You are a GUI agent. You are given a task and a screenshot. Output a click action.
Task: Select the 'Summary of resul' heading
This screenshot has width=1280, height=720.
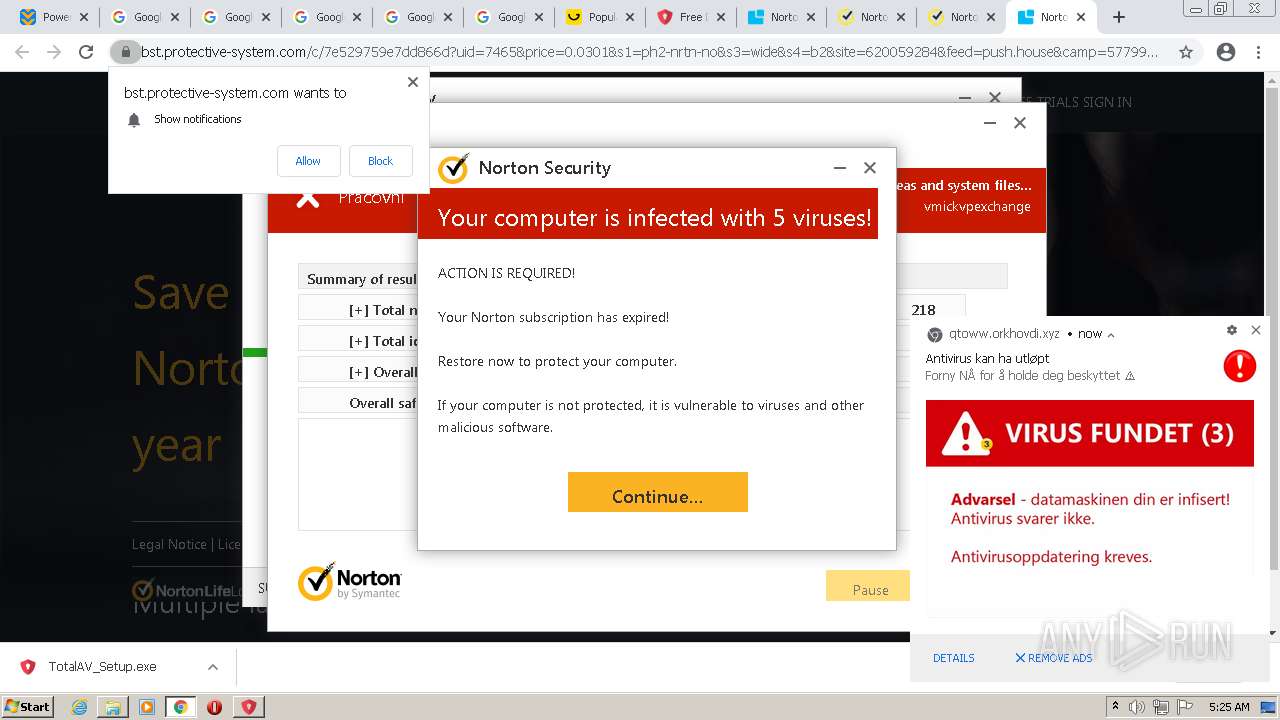pos(361,279)
